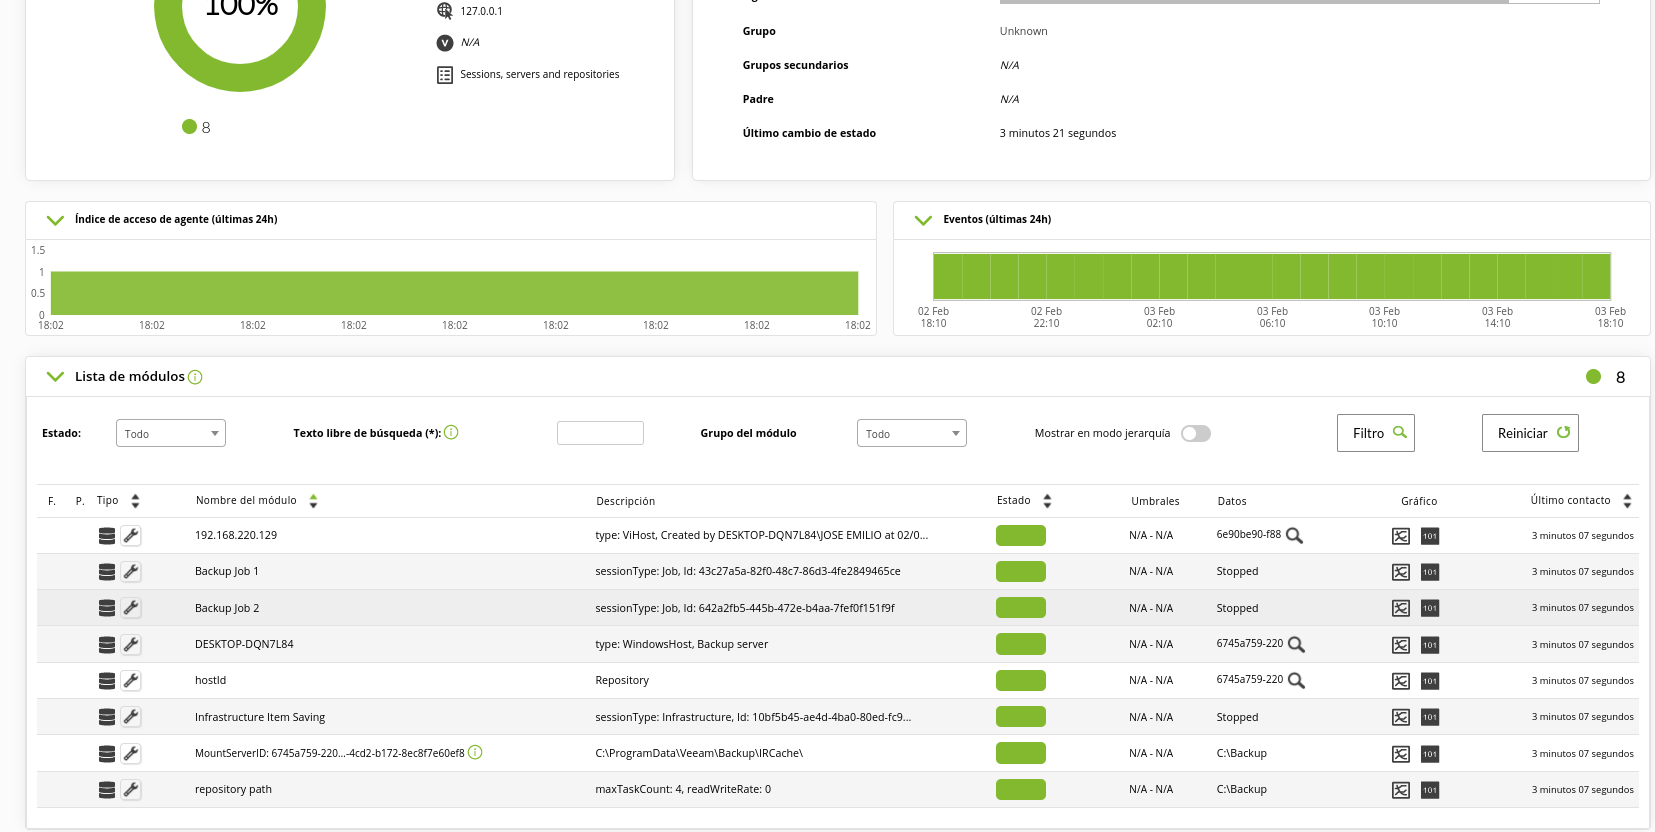Click wrench icon for DESKTOP-DQN7L84 module
This screenshot has height=832, width=1655.
click(131, 645)
